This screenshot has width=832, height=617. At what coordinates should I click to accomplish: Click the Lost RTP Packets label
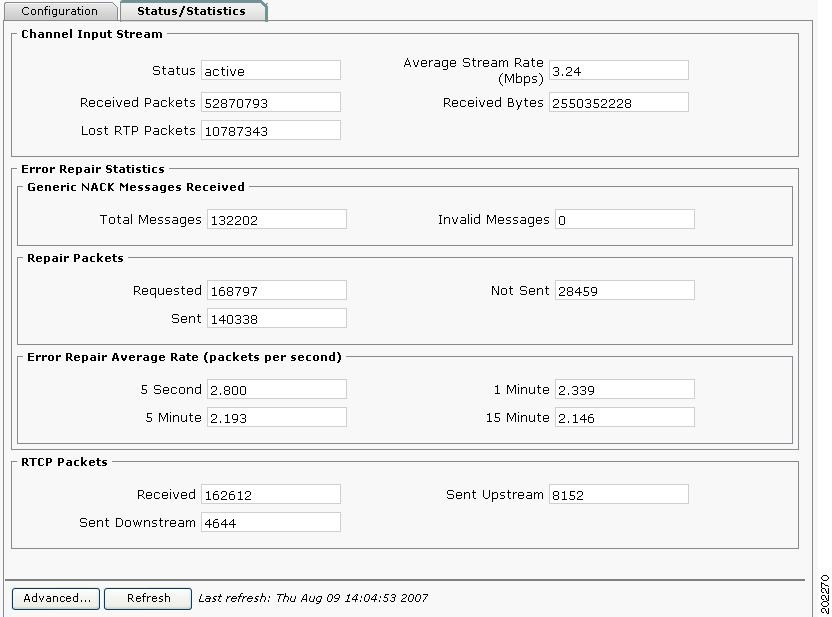138,131
